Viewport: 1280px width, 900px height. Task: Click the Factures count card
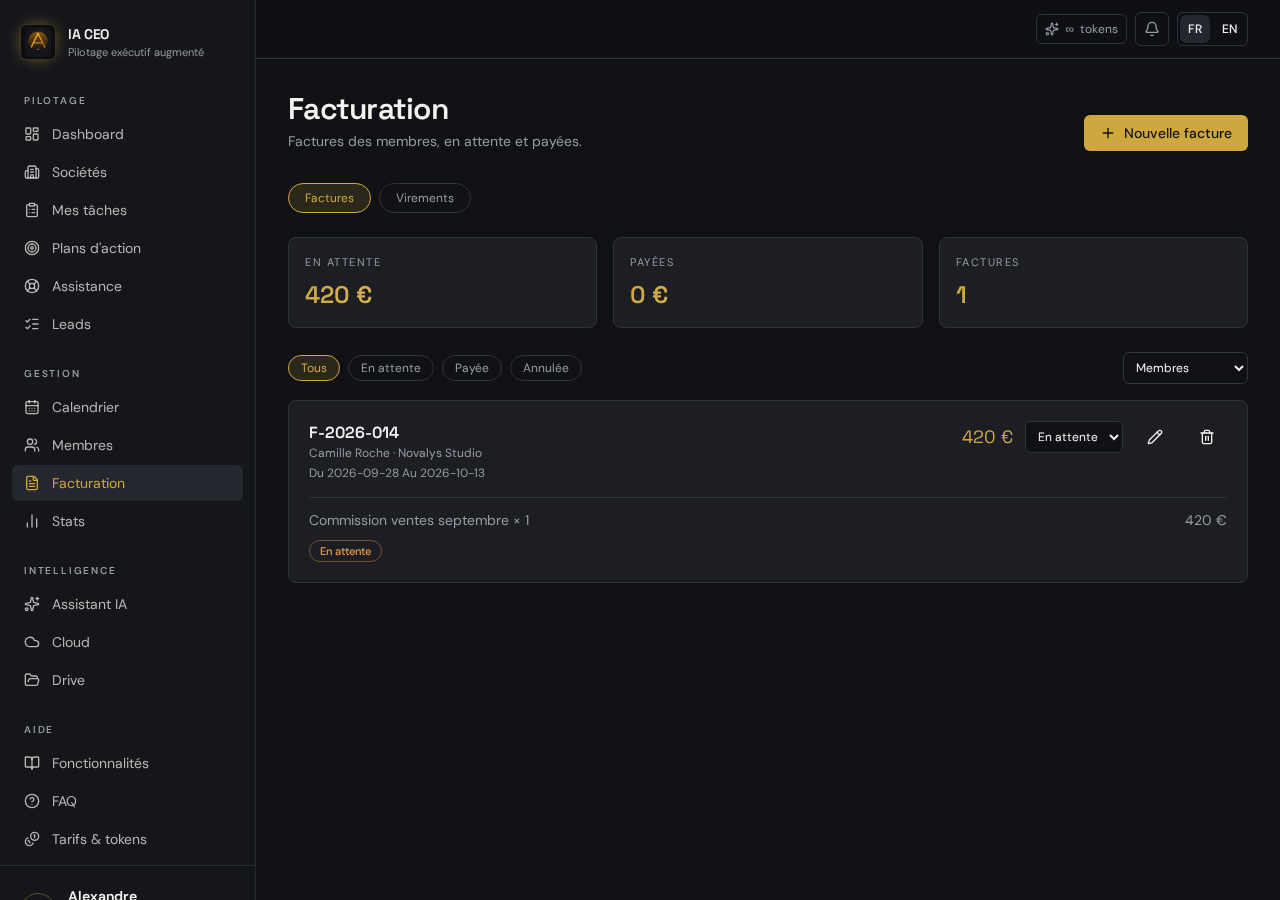tap(1093, 282)
